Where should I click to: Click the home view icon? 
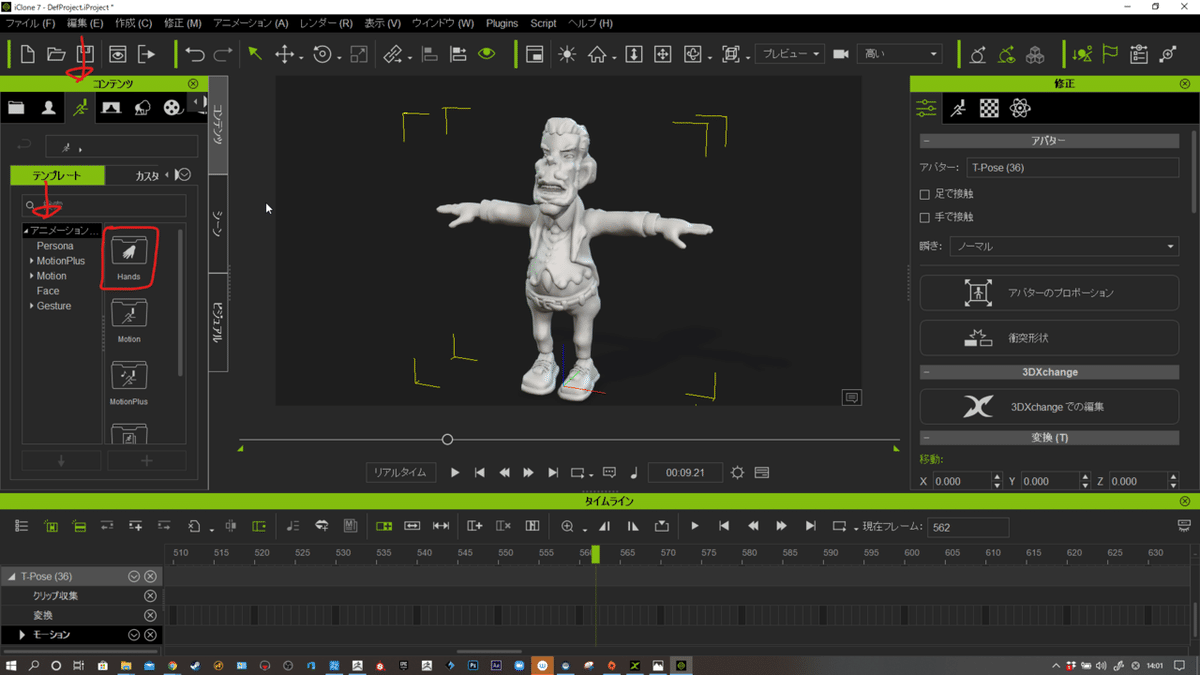tap(597, 54)
